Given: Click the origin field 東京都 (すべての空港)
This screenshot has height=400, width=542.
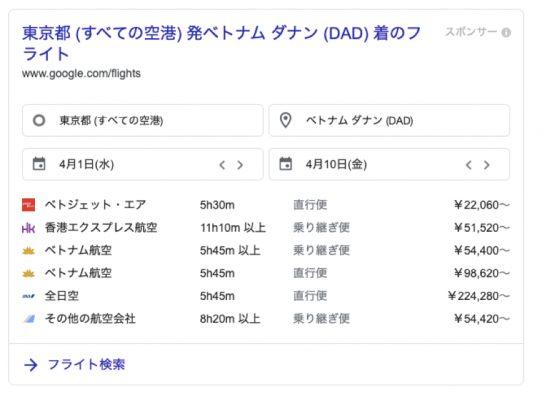Looking at the screenshot, I should click(x=143, y=120).
